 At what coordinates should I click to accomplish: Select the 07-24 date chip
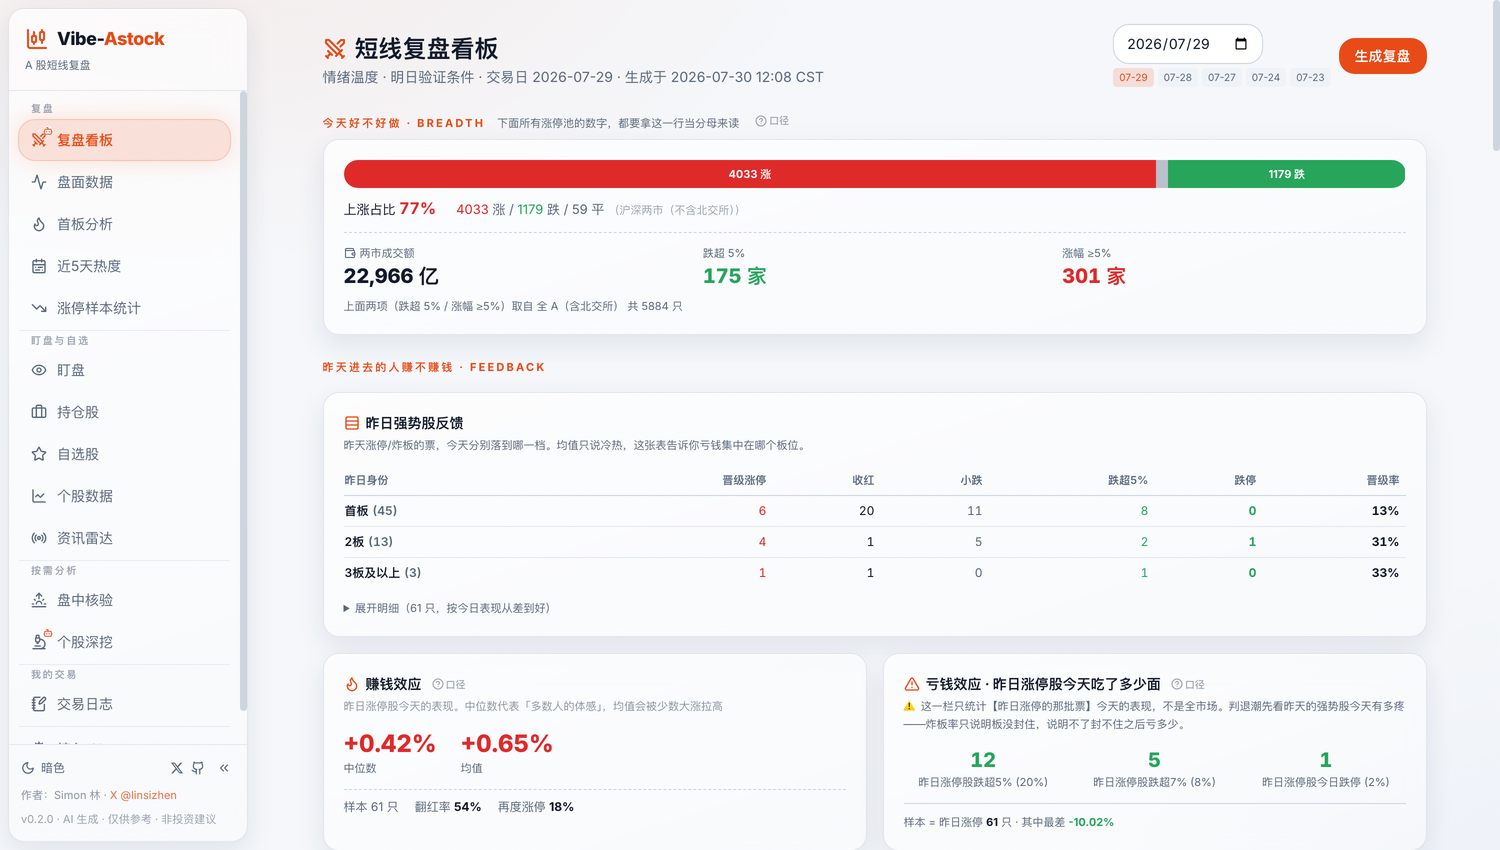click(x=1265, y=77)
